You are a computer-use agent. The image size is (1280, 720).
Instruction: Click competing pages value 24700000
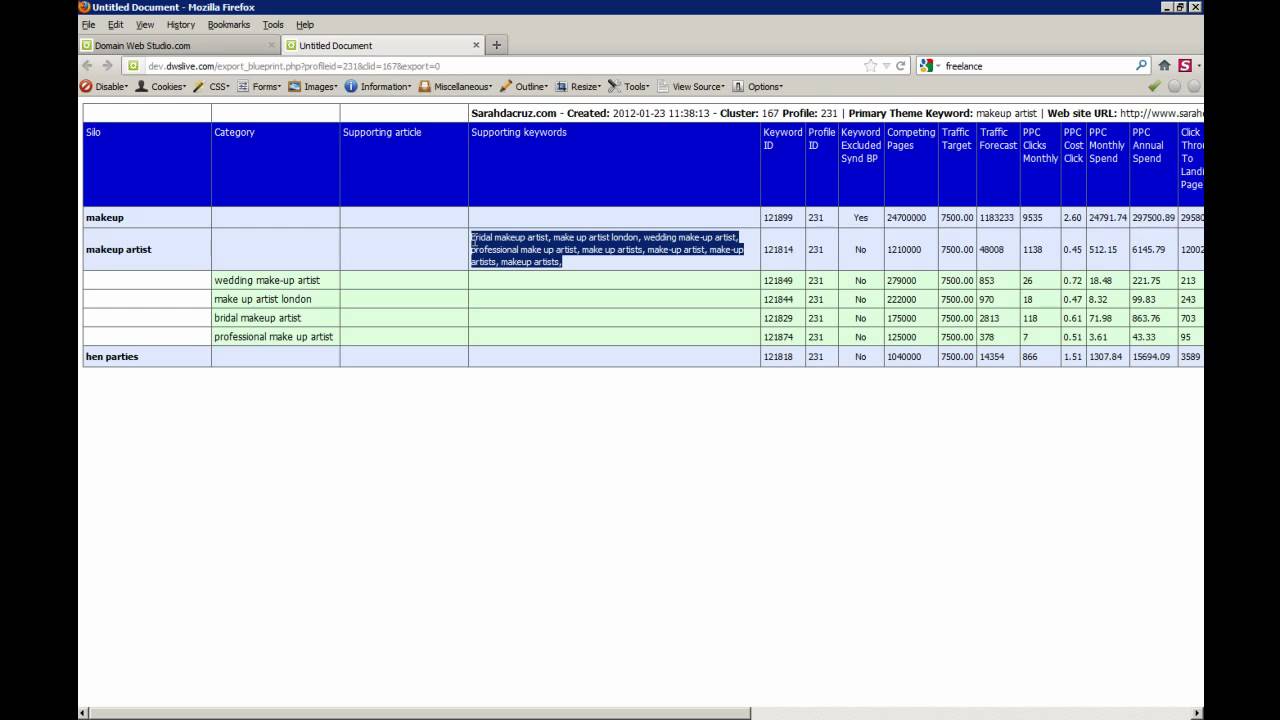point(907,217)
